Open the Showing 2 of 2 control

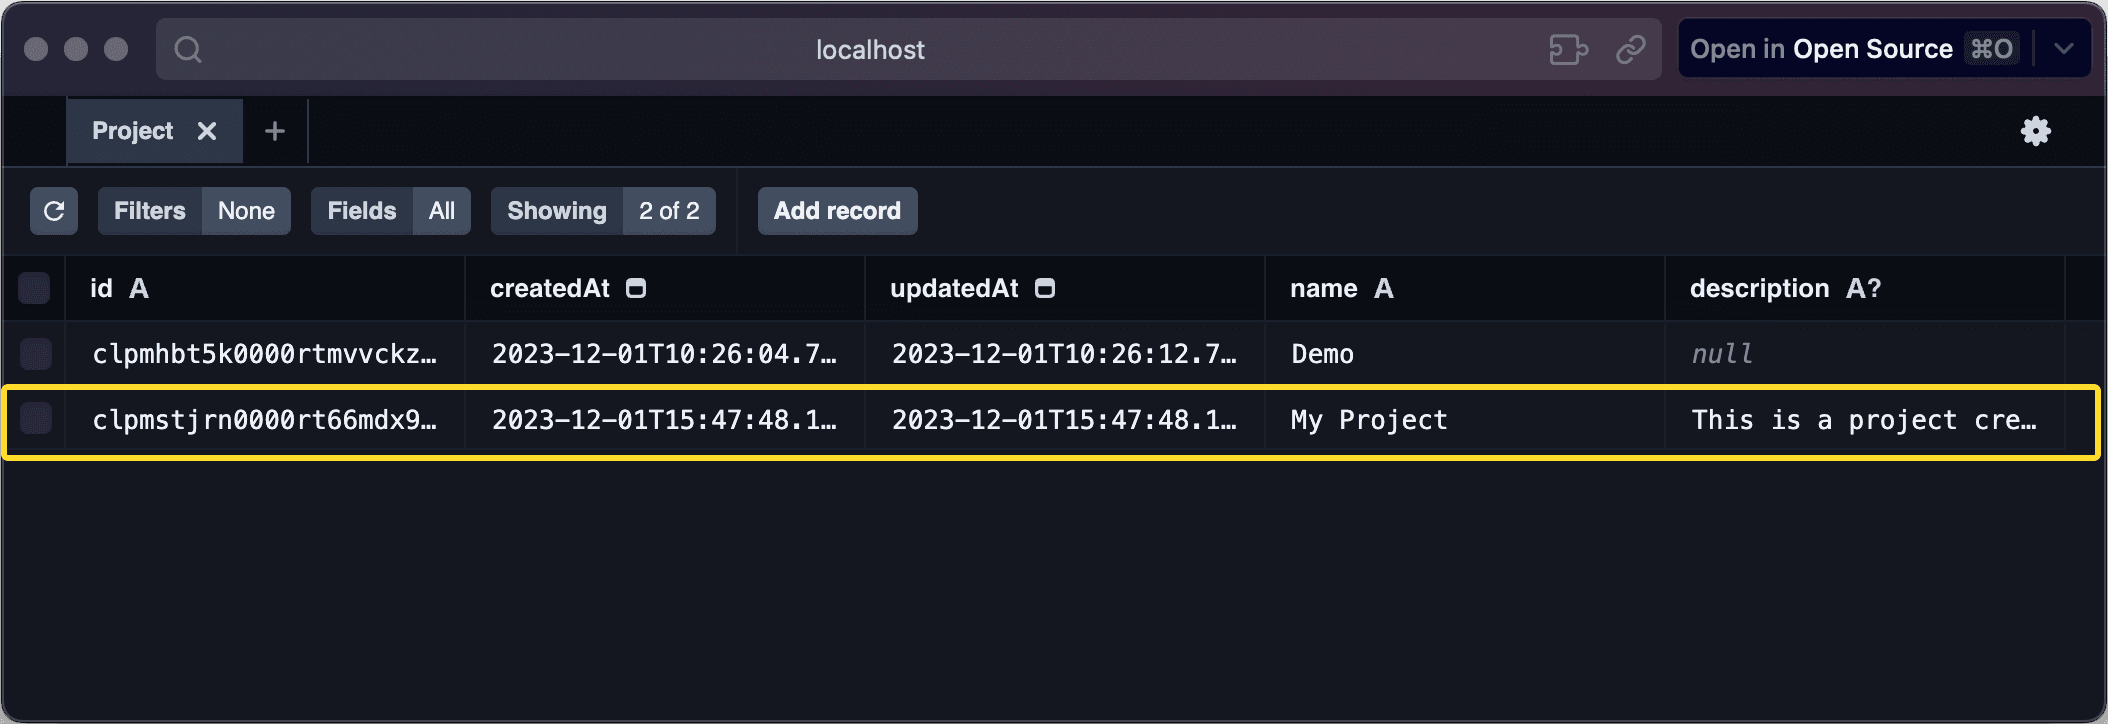pos(603,211)
